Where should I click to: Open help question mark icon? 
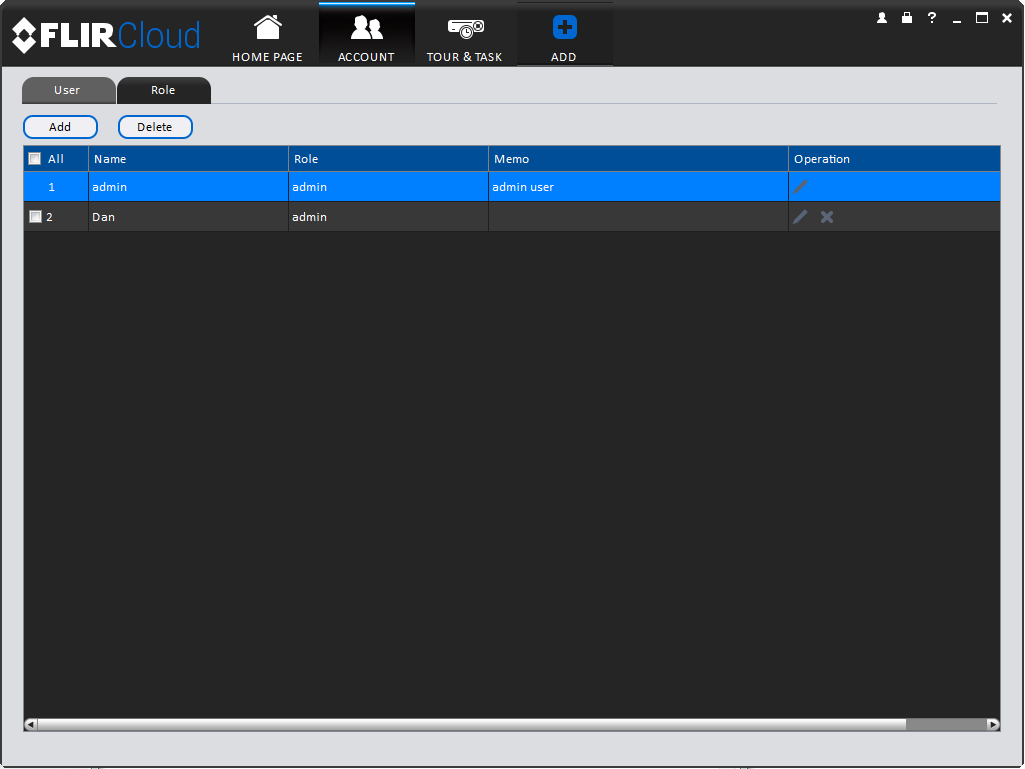pos(932,18)
